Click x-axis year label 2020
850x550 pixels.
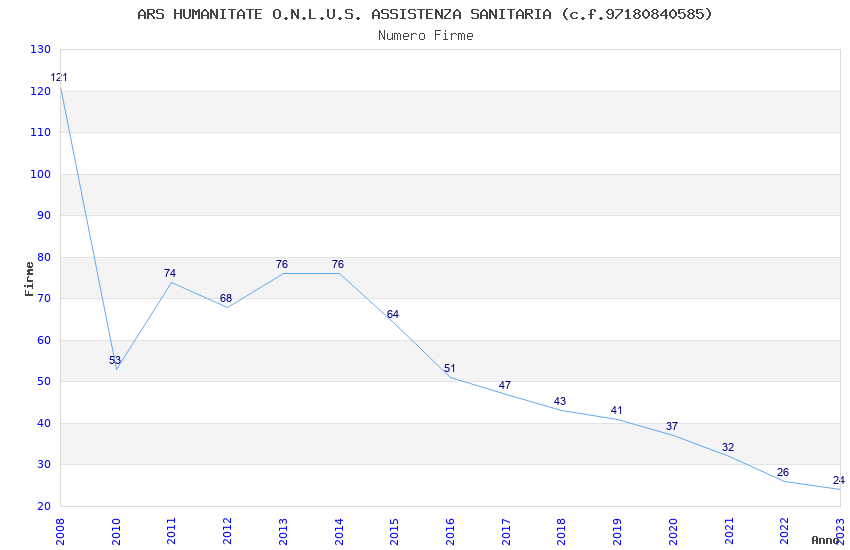click(x=673, y=531)
